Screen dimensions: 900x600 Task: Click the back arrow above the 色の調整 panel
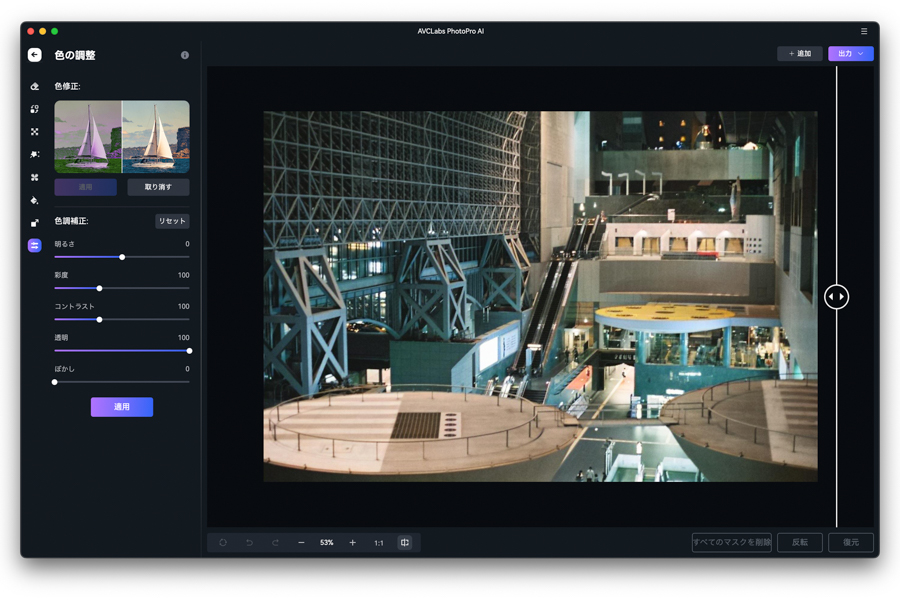tap(32, 55)
